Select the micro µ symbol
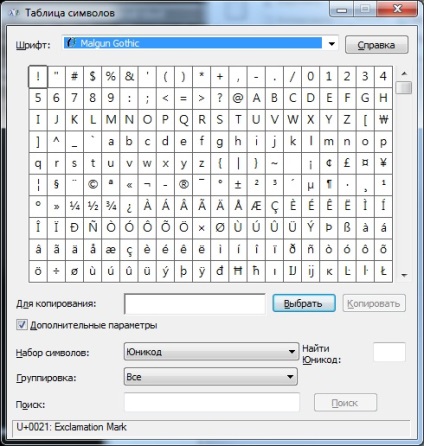 (x=311, y=185)
